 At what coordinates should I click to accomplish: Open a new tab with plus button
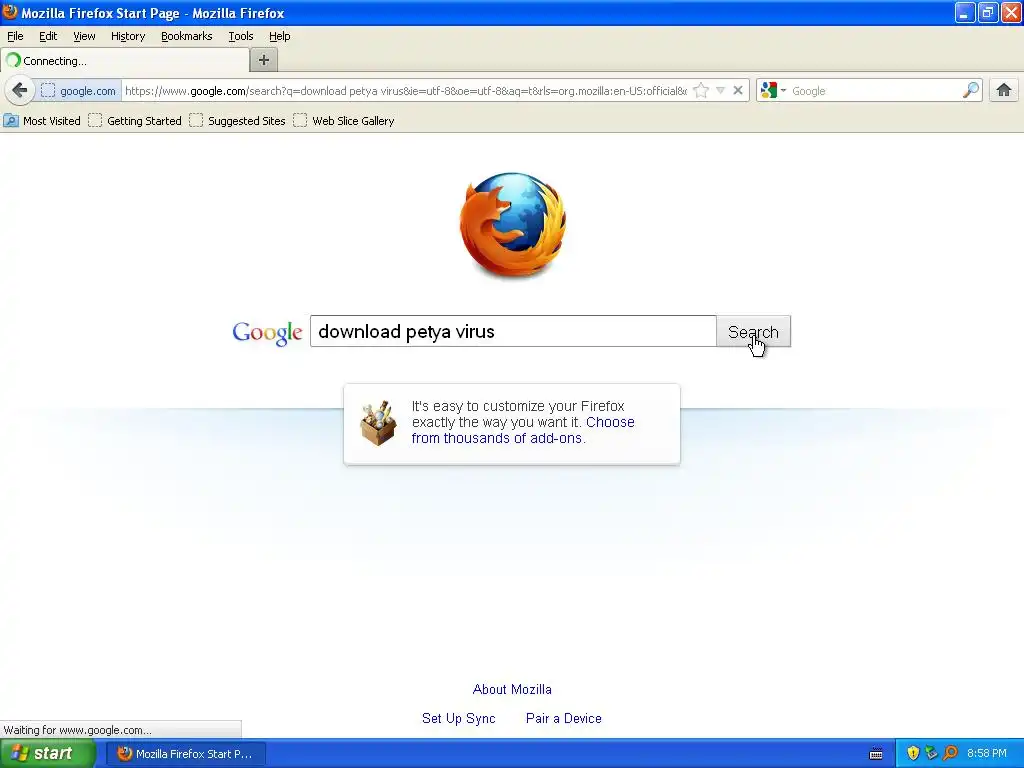click(x=264, y=60)
